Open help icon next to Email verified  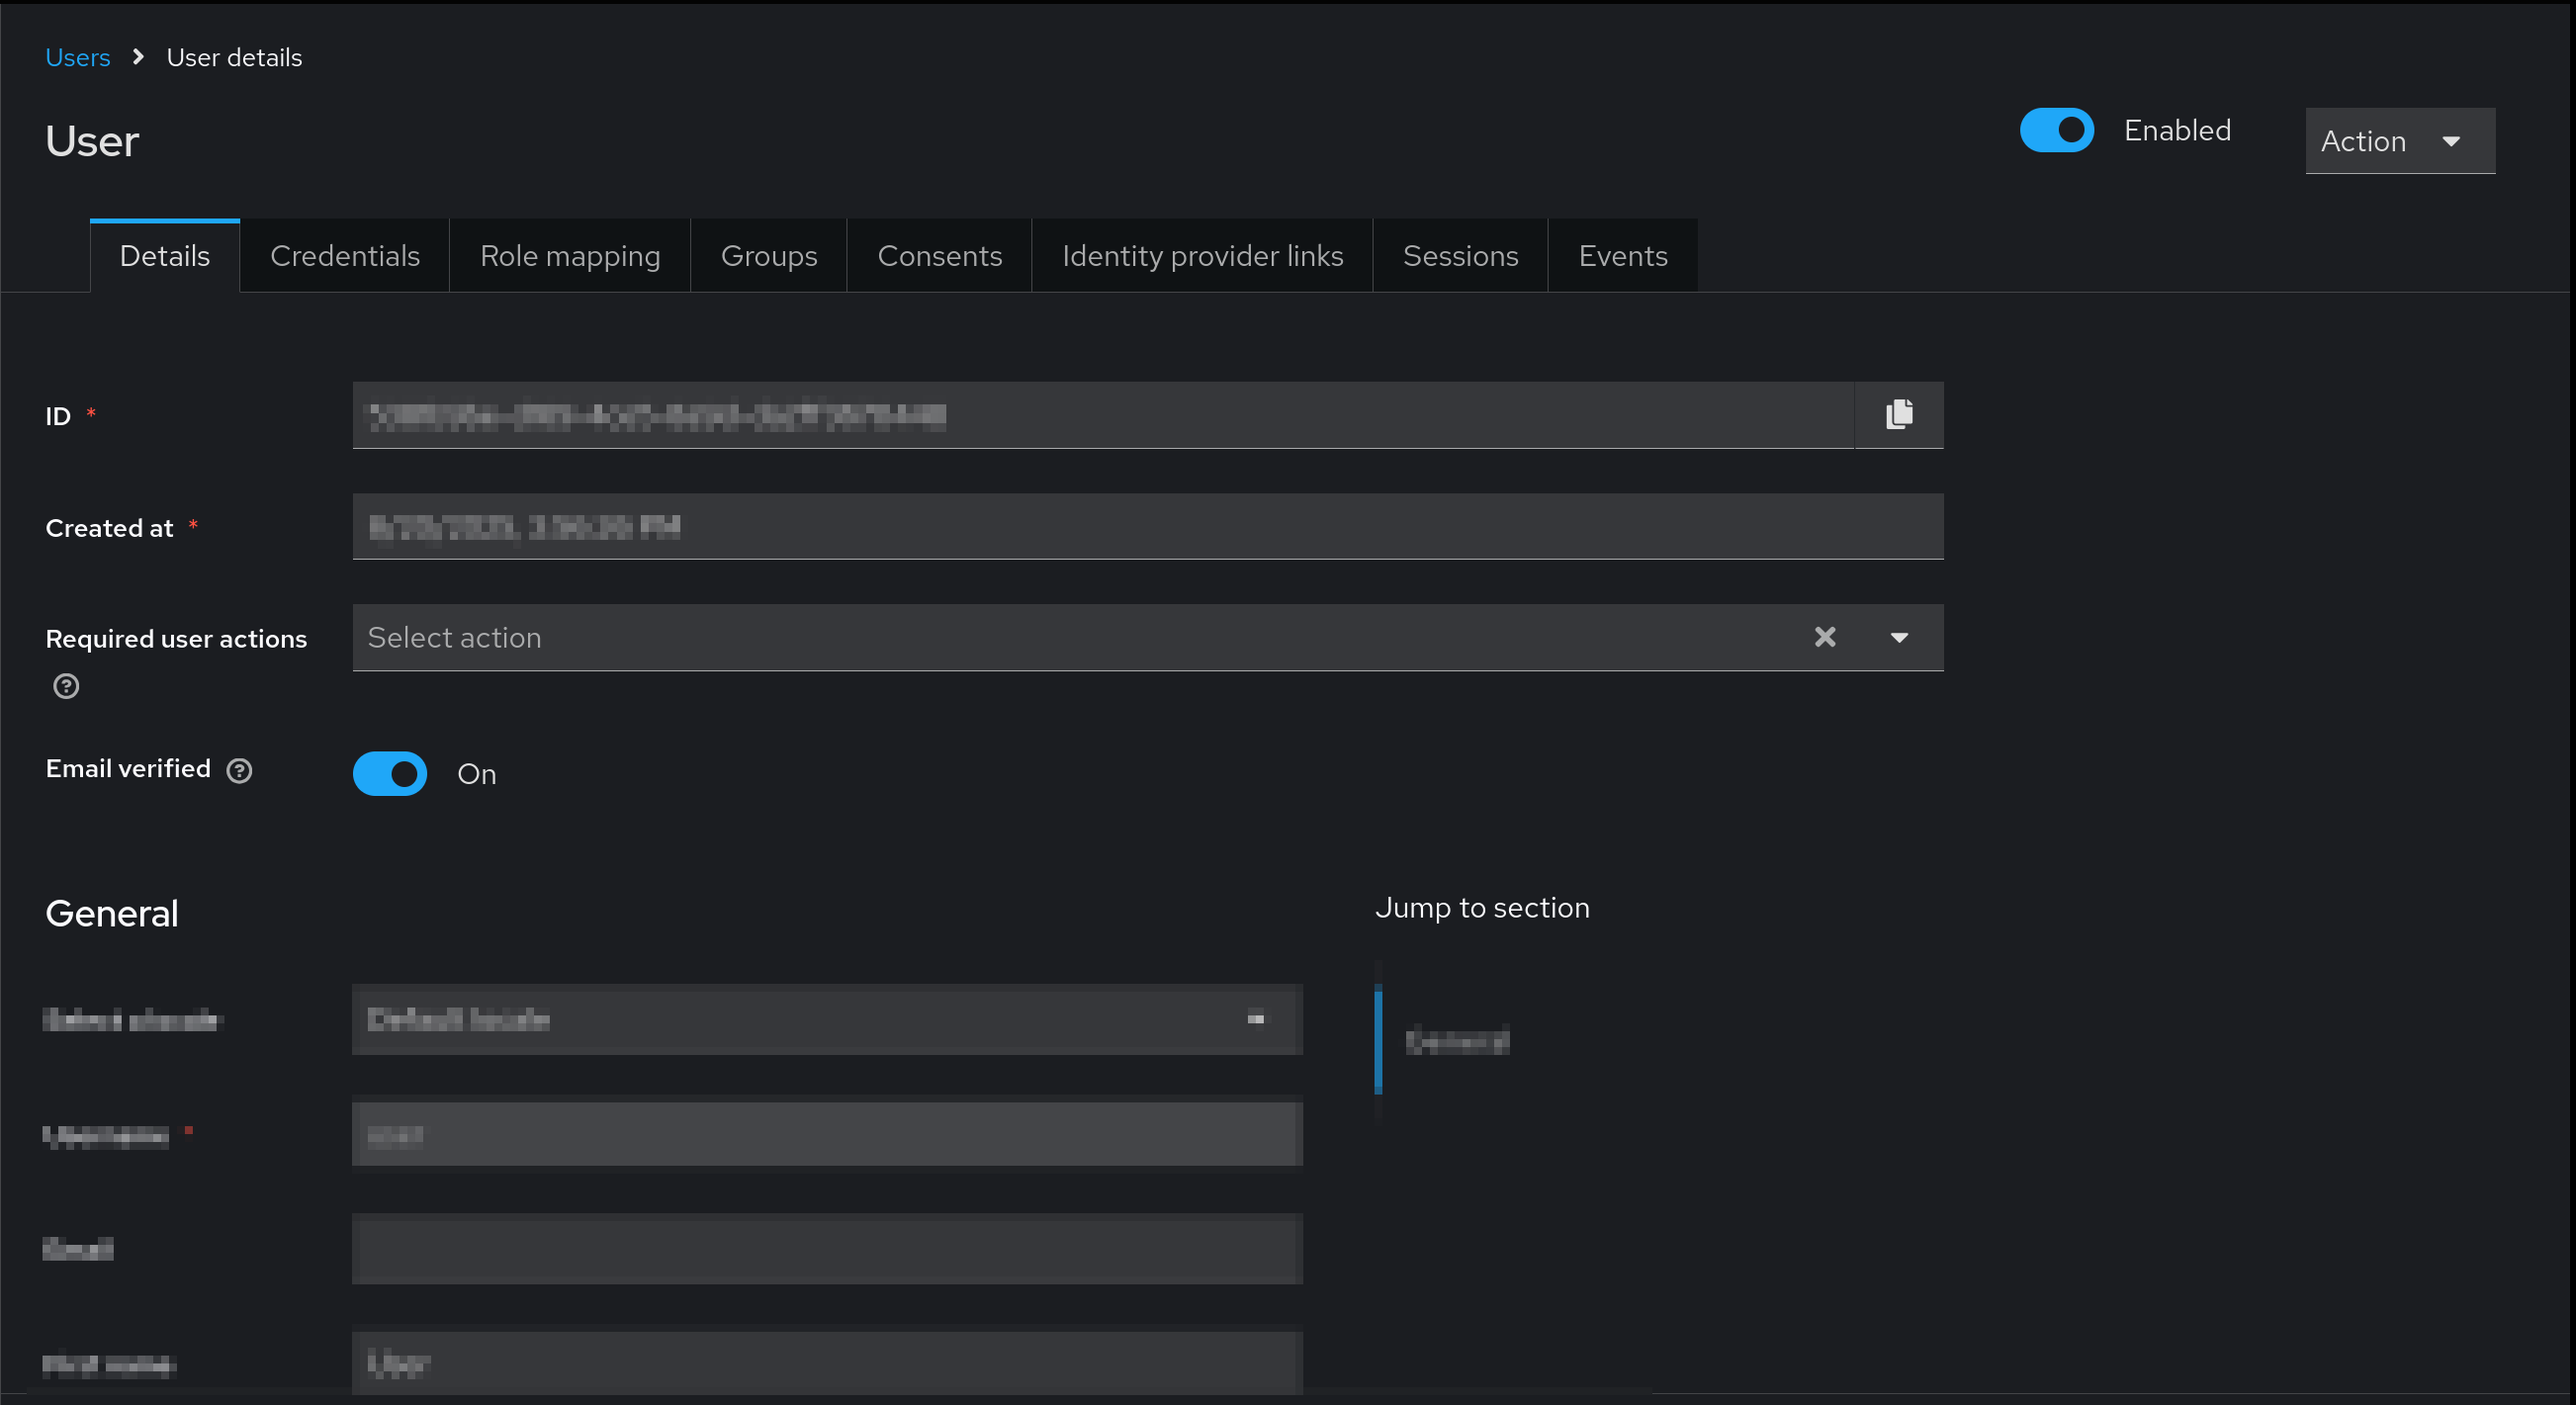point(239,770)
